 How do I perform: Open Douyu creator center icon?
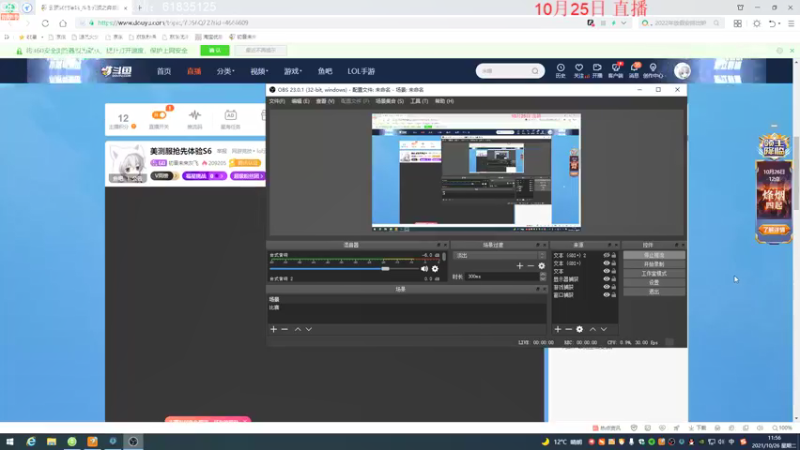click(653, 70)
